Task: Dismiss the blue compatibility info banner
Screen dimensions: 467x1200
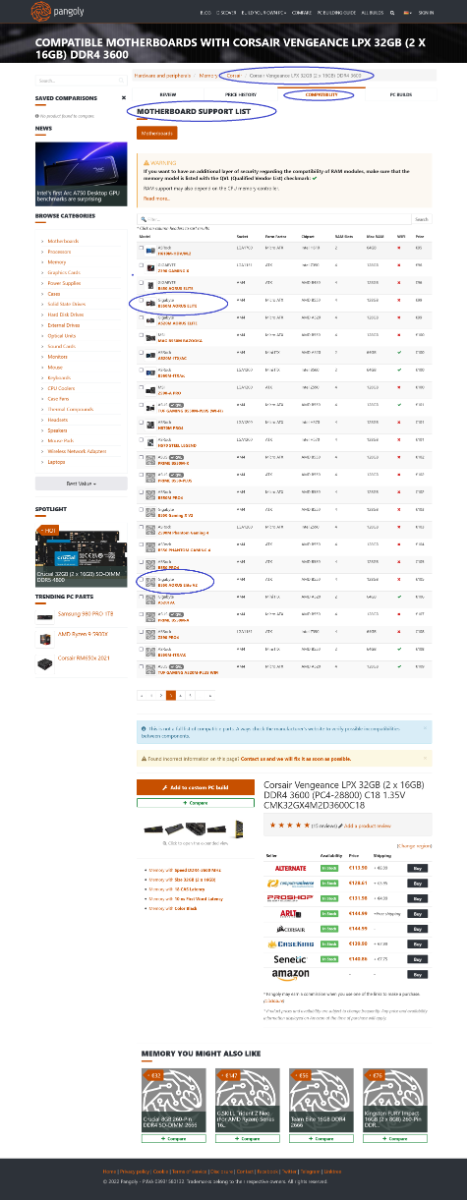Action: [427, 729]
